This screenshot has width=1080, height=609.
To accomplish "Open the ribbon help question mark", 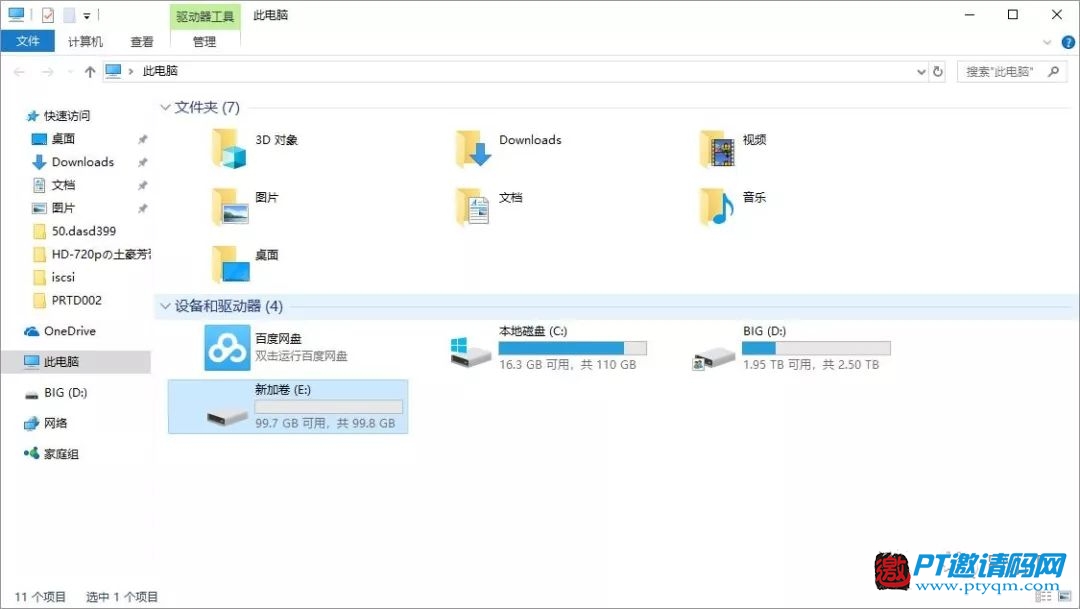I will coord(1068,42).
